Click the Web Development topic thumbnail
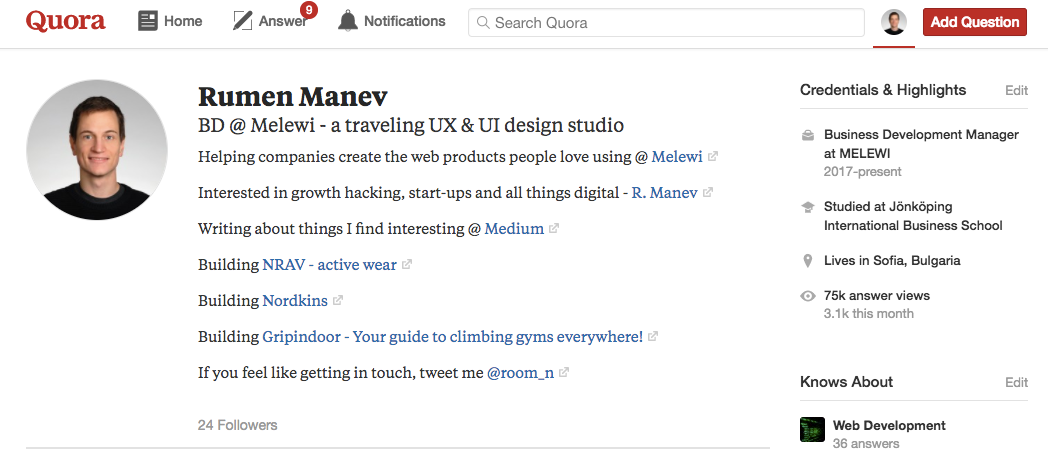Image resolution: width=1048 pixels, height=465 pixels. 812,430
